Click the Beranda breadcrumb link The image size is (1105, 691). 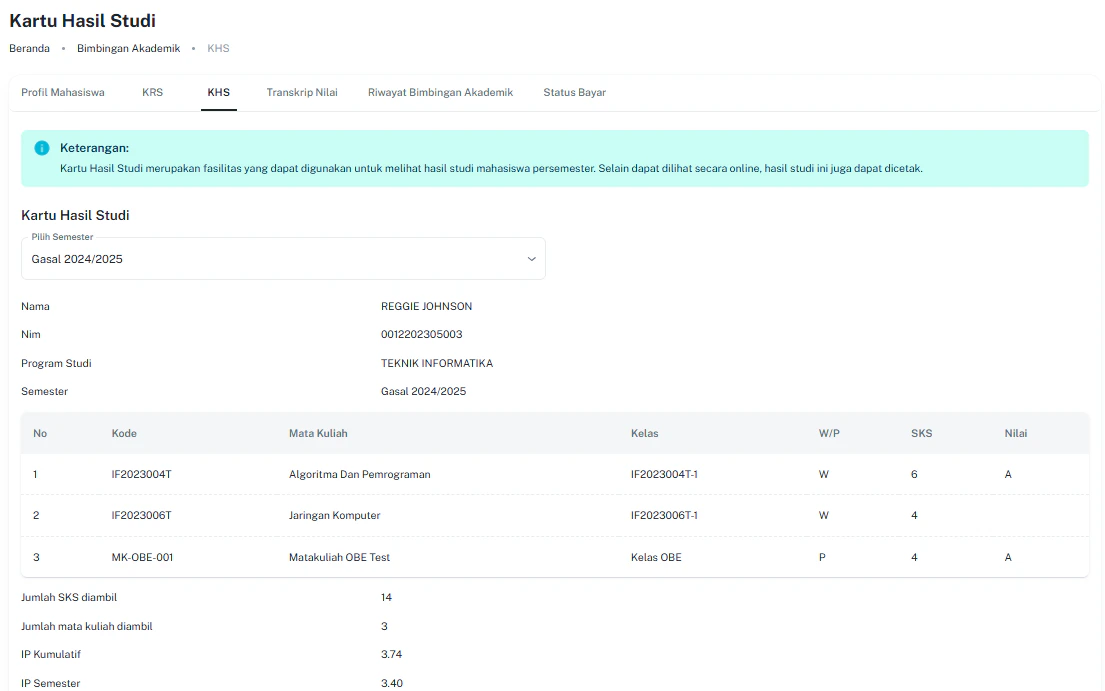tap(30, 49)
